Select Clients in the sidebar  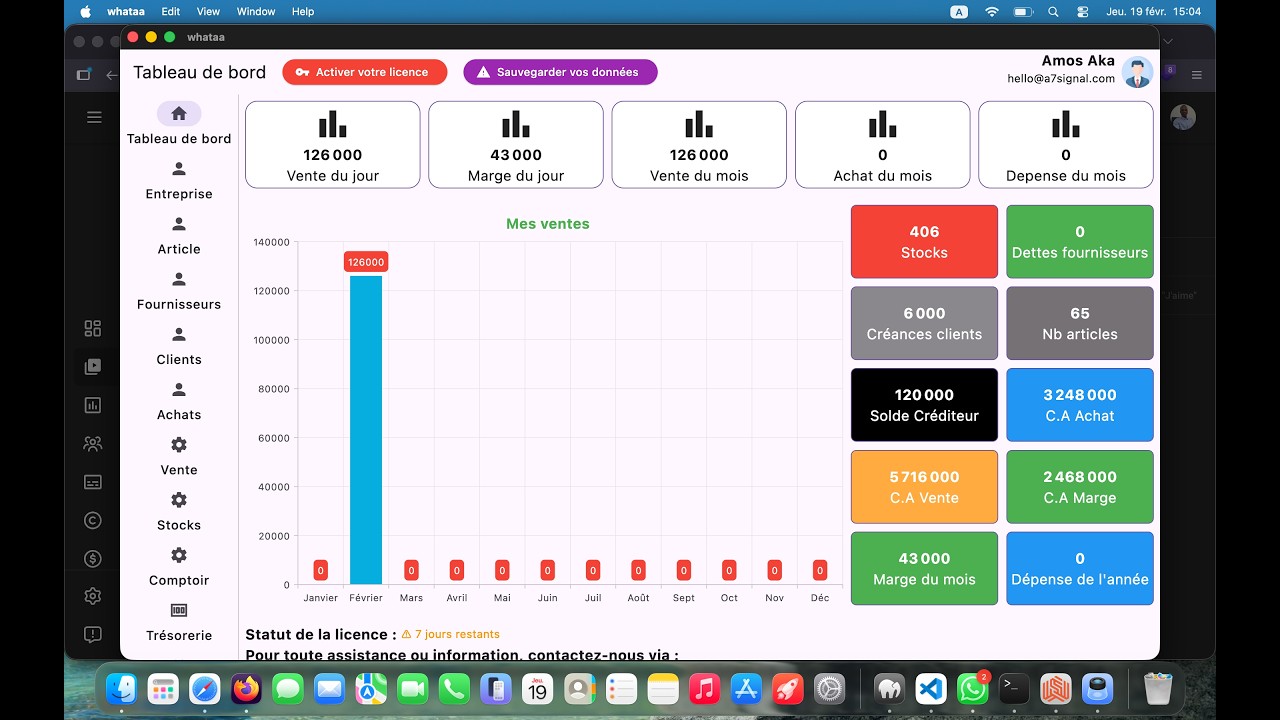179,346
